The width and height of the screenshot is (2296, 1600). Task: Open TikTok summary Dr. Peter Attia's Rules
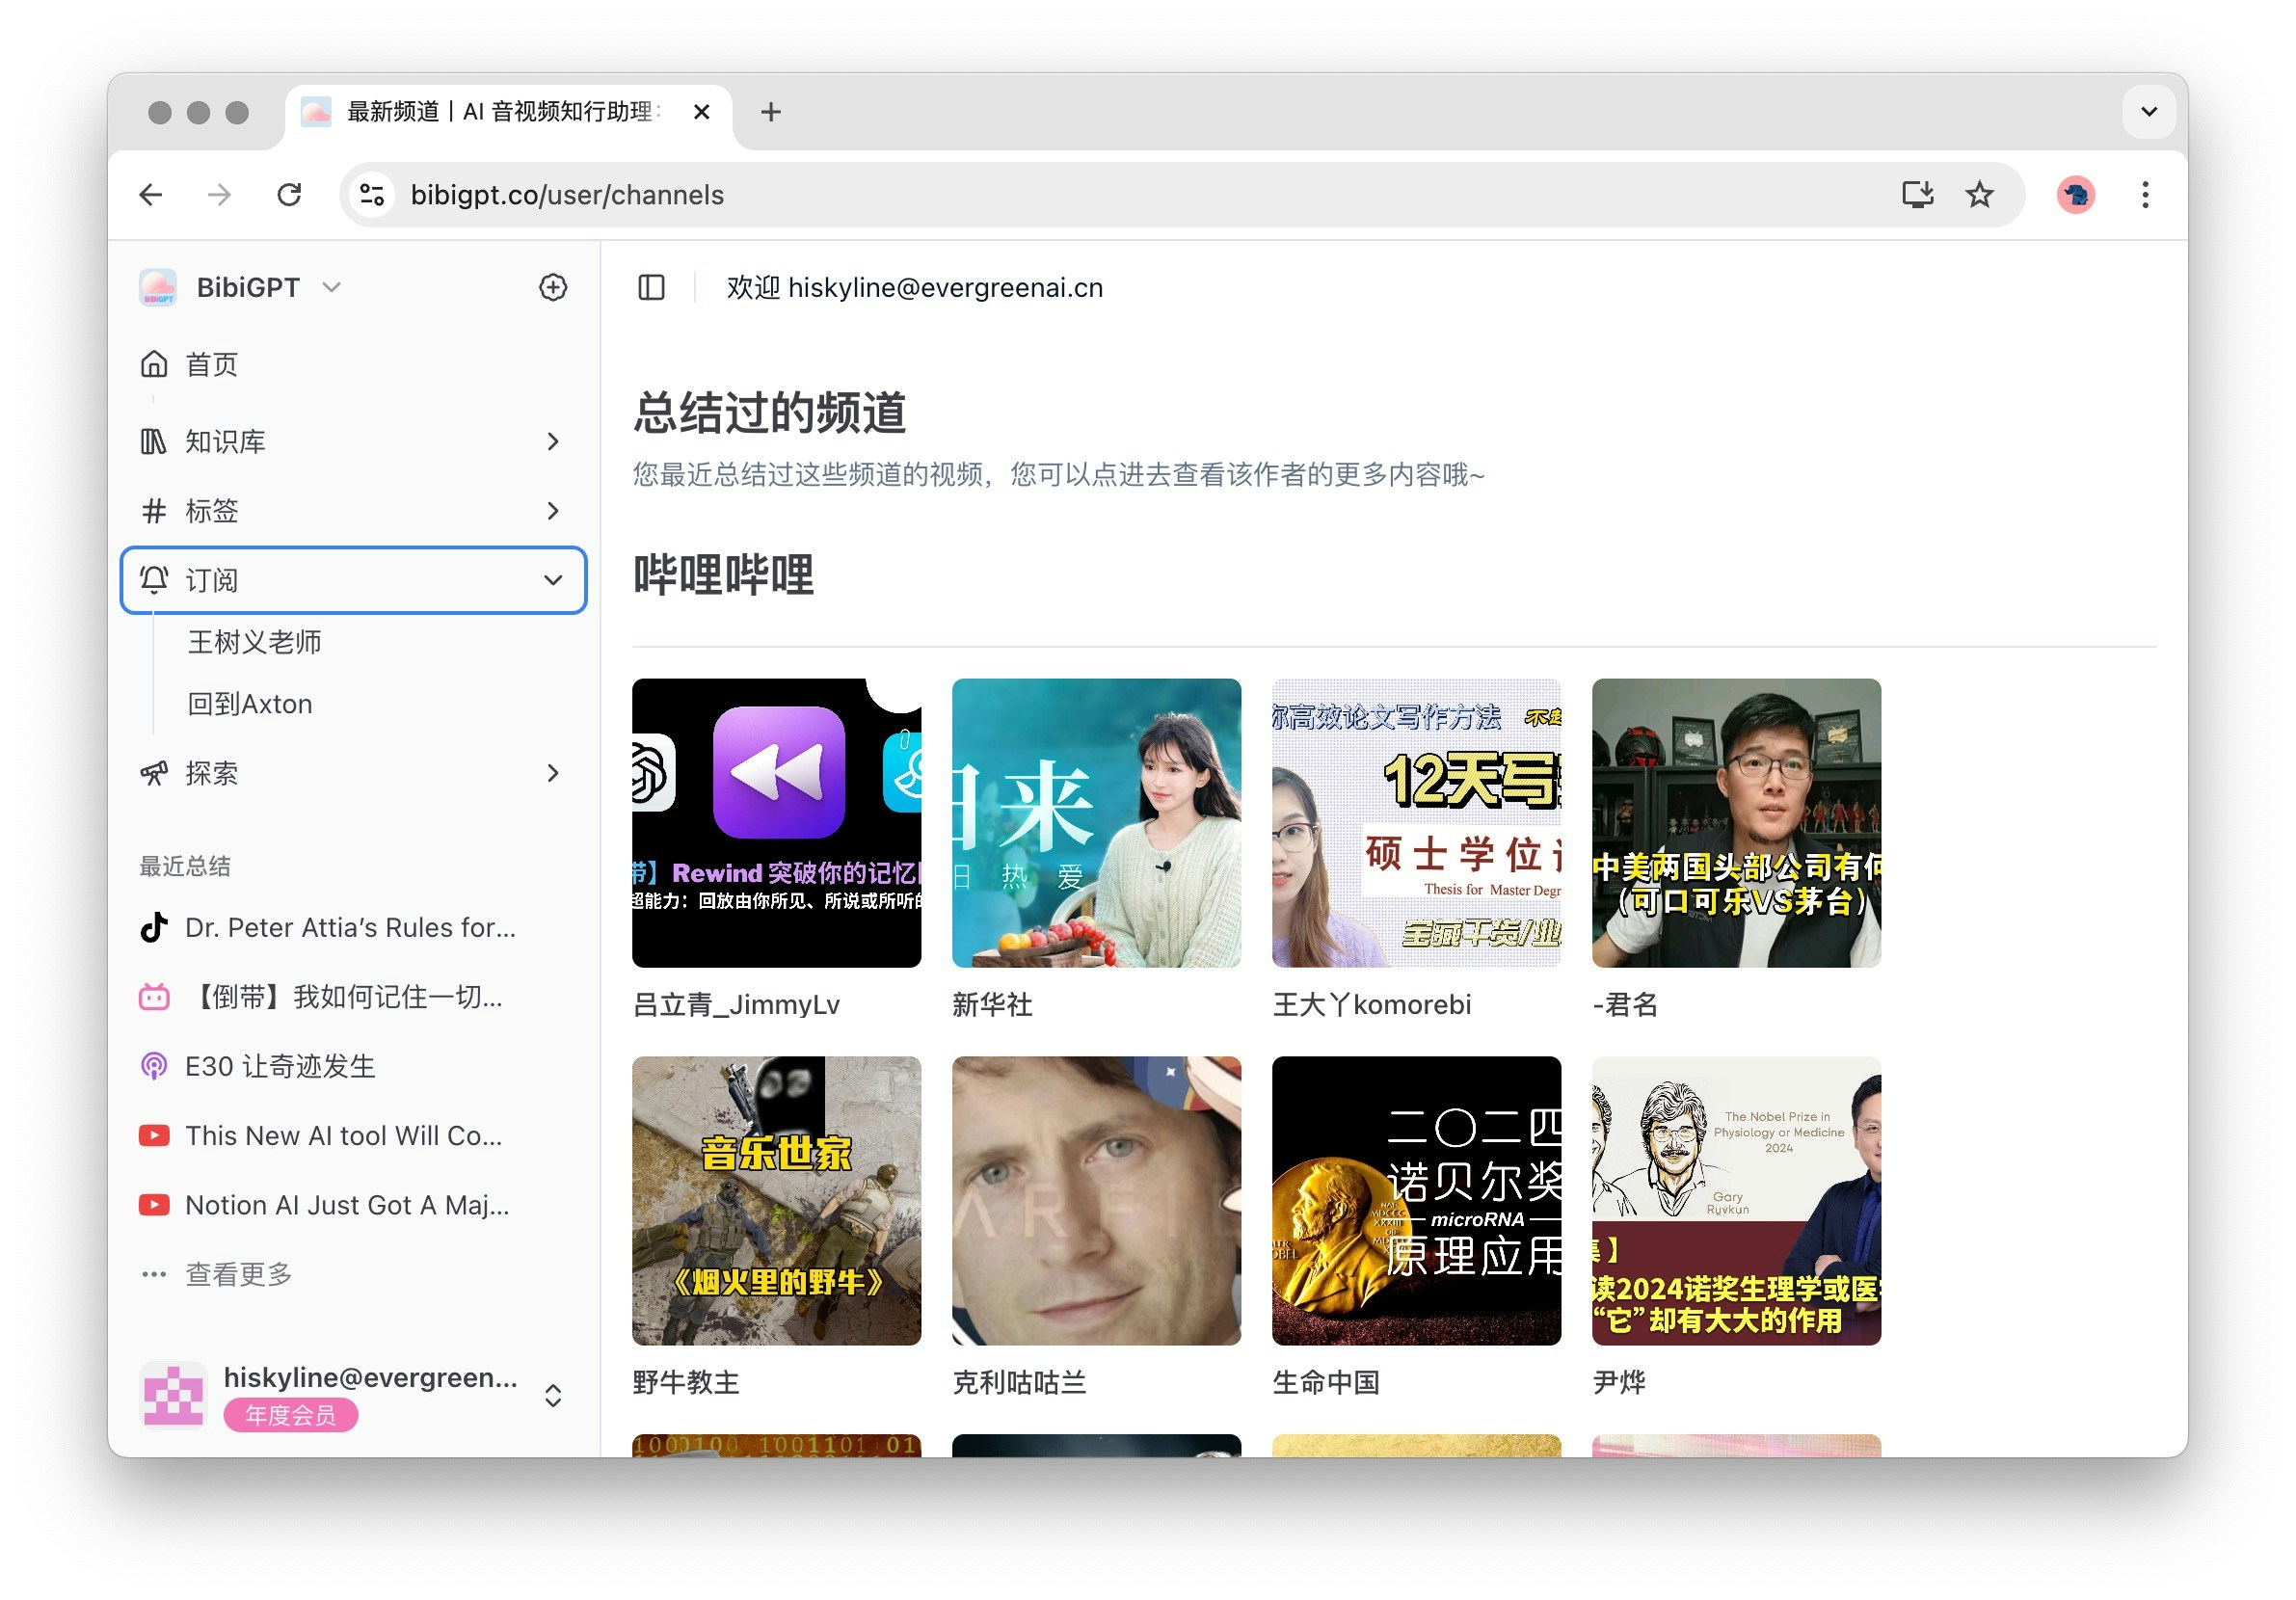(350, 928)
